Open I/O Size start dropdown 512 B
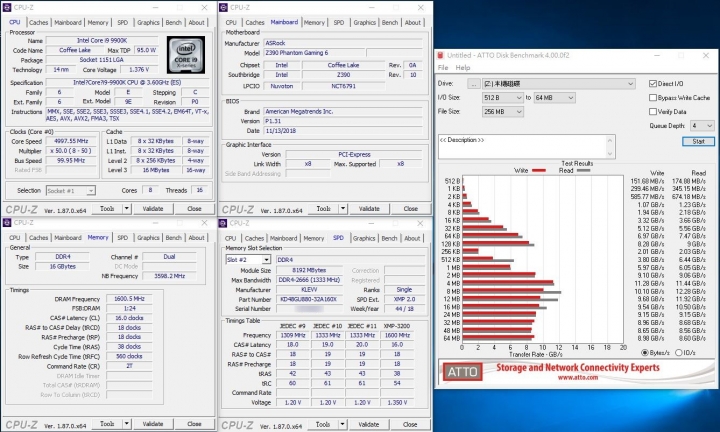The image size is (720, 432). point(502,97)
